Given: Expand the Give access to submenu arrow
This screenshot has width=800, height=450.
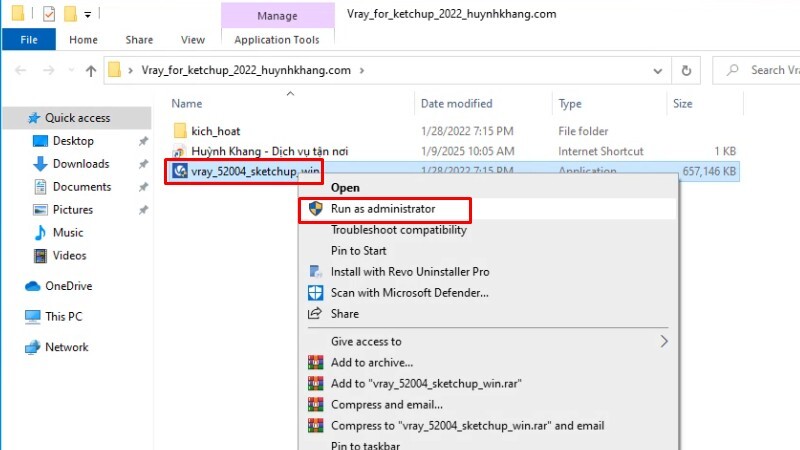Looking at the screenshot, I should coord(663,341).
